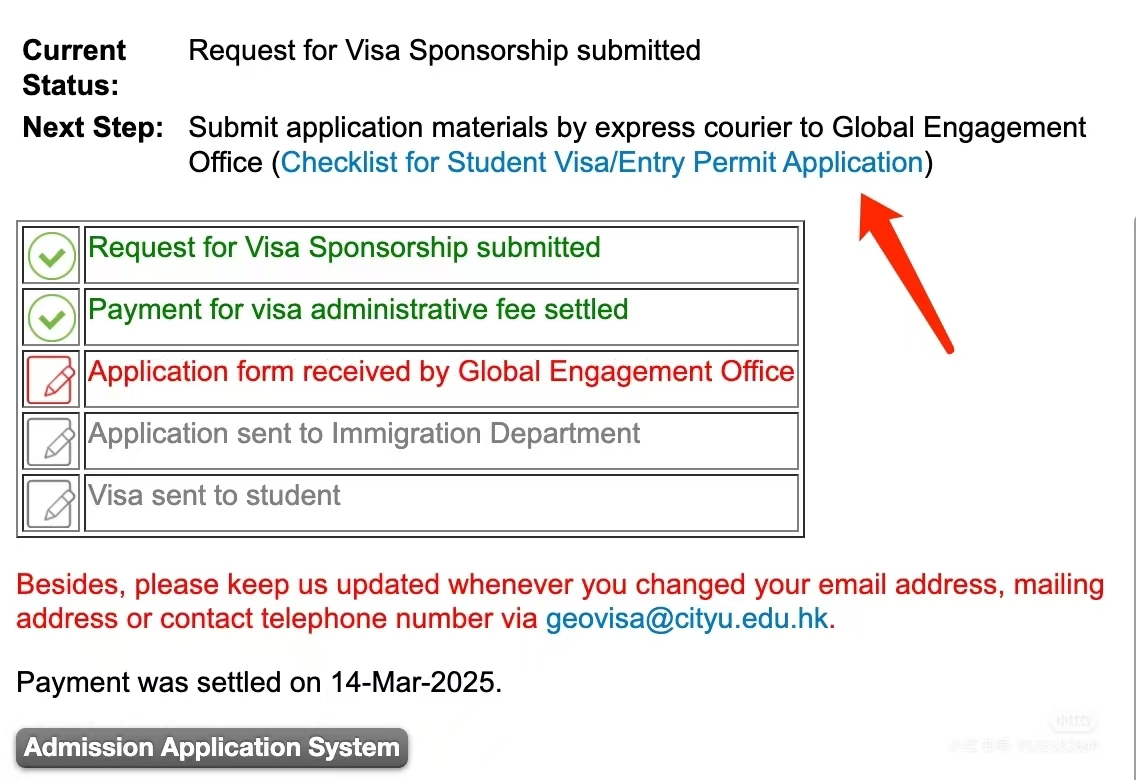Click grey pencil icon beside Visa sent to student
The image size is (1136, 780).
click(x=51, y=503)
